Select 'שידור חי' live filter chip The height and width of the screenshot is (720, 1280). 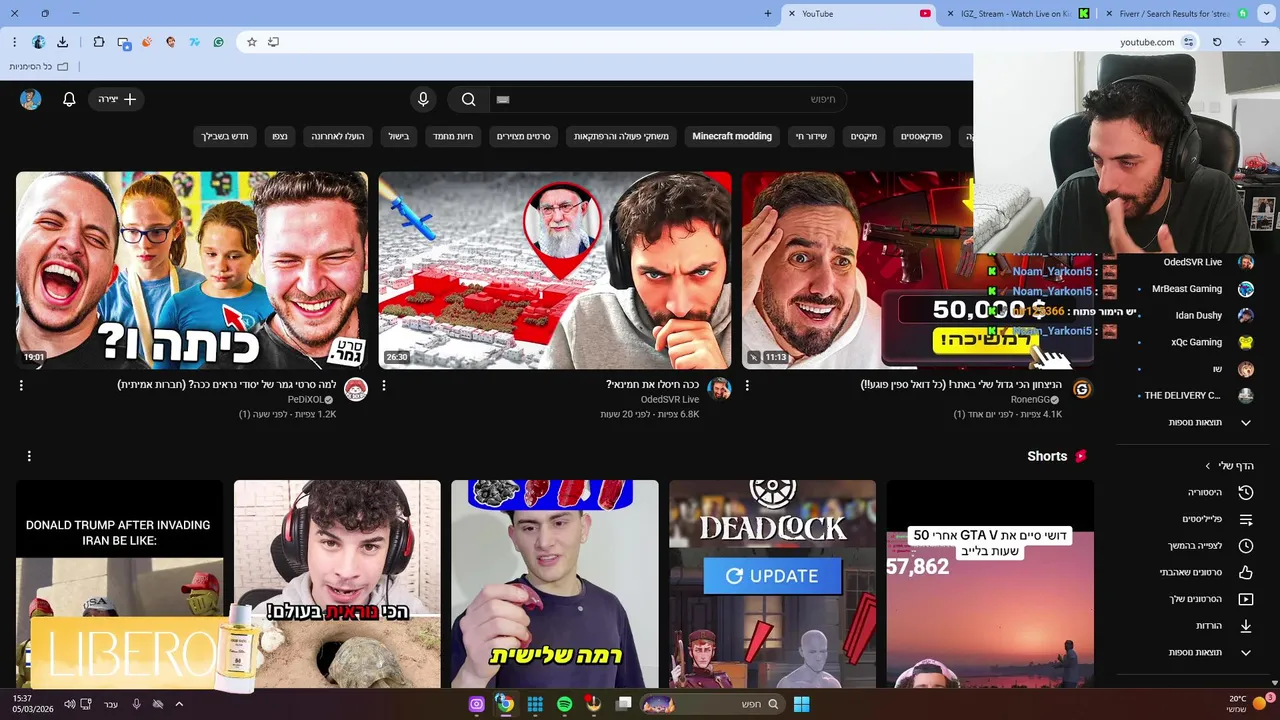tap(811, 136)
